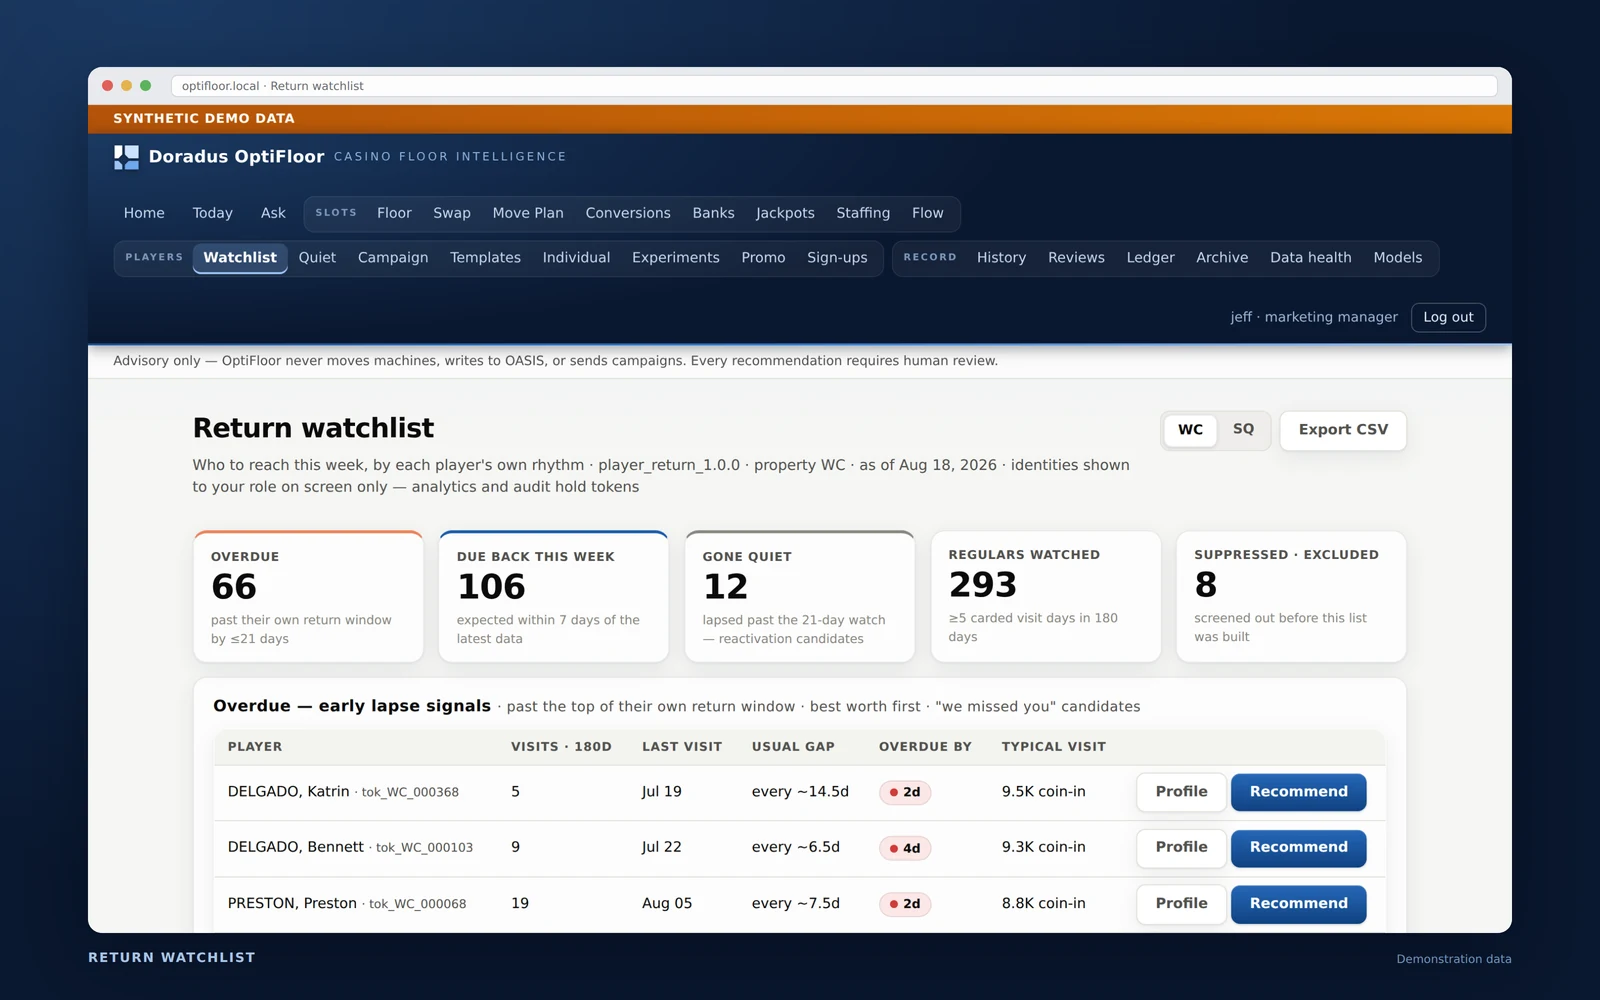Click the browser address bar field
Image resolution: width=1600 pixels, height=1000 pixels.
coord(834,86)
